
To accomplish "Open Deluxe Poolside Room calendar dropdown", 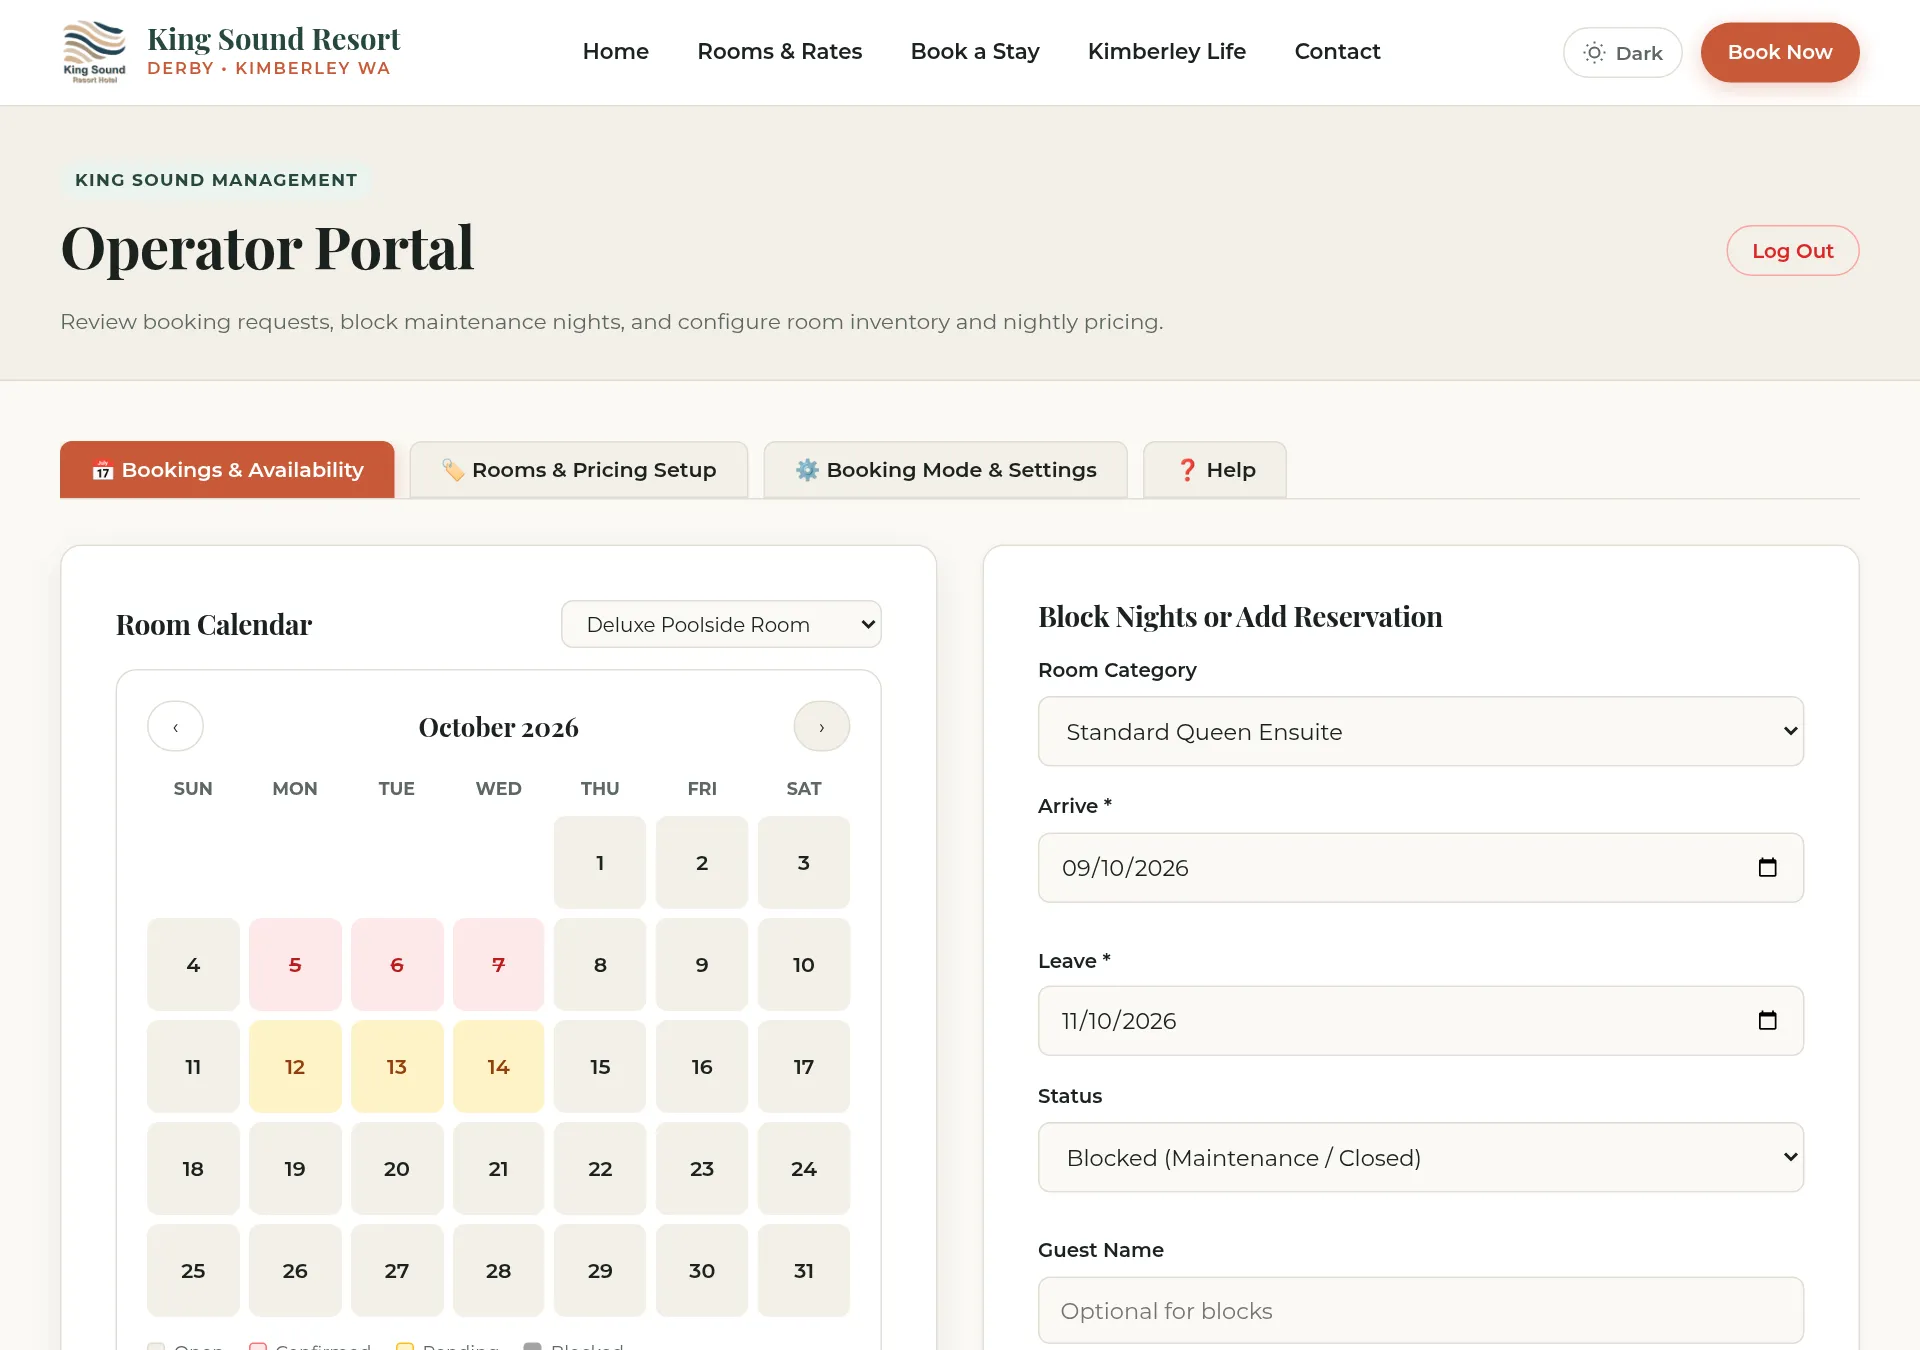I will (721, 624).
